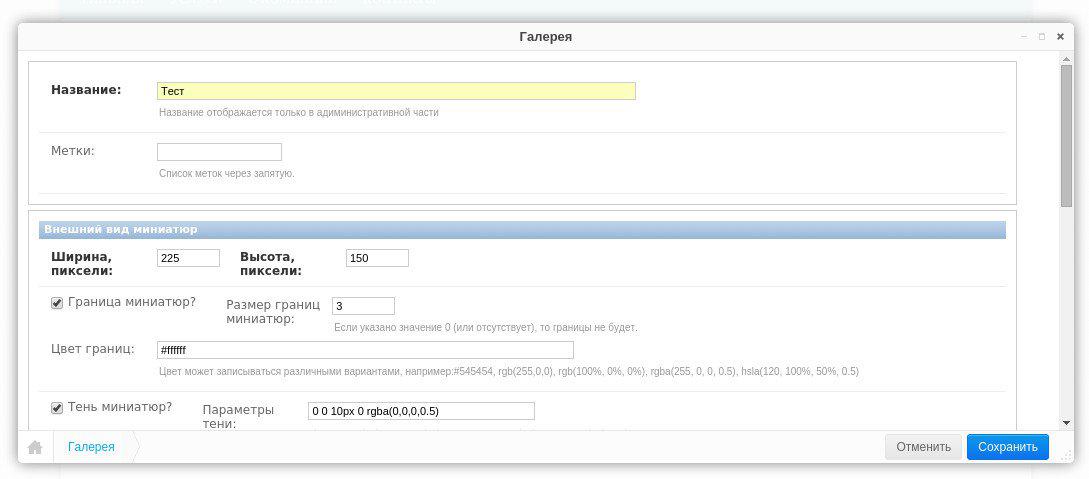Image resolution: width=1089 pixels, height=479 pixels.
Task: Click the home icon in the breadcrumb bar
Action: pyautogui.click(x=35, y=447)
